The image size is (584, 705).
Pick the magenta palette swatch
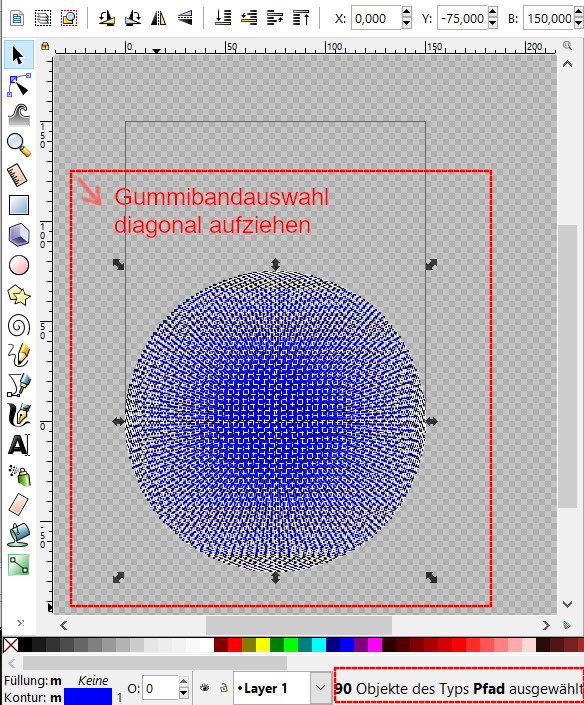point(374,645)
